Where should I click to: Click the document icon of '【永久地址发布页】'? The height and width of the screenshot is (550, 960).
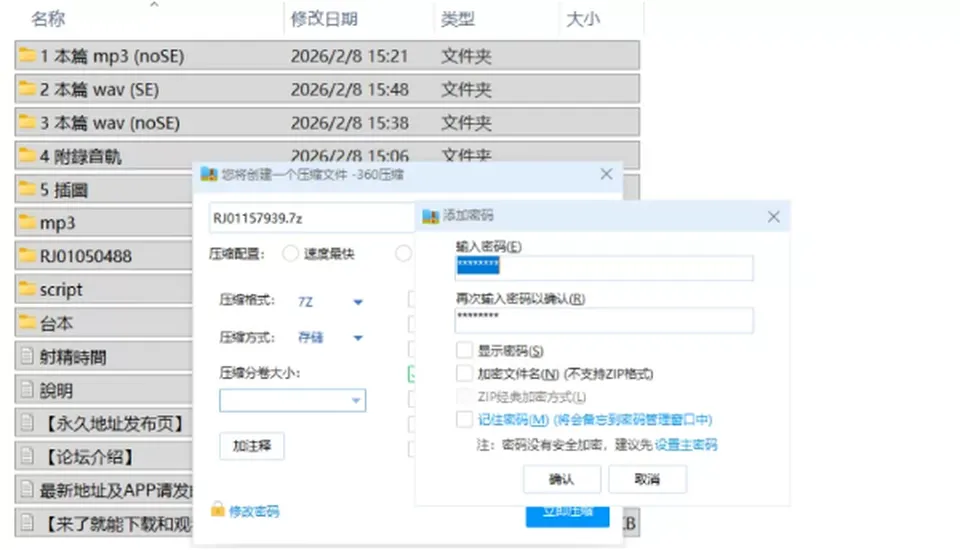pos(27,423)
